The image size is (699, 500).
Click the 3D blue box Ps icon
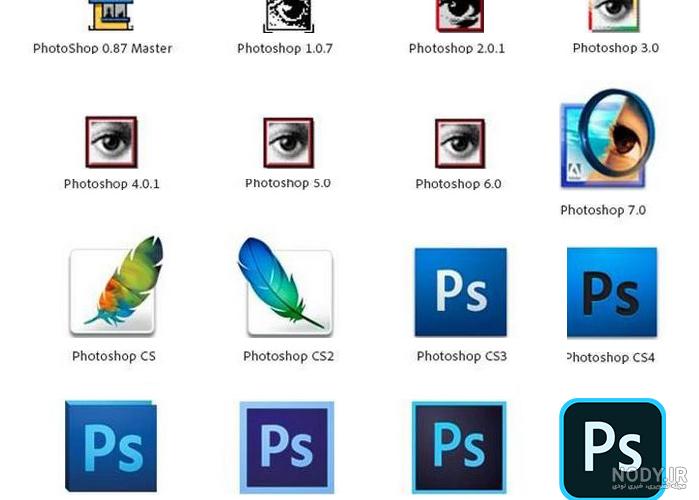point(111,446)
